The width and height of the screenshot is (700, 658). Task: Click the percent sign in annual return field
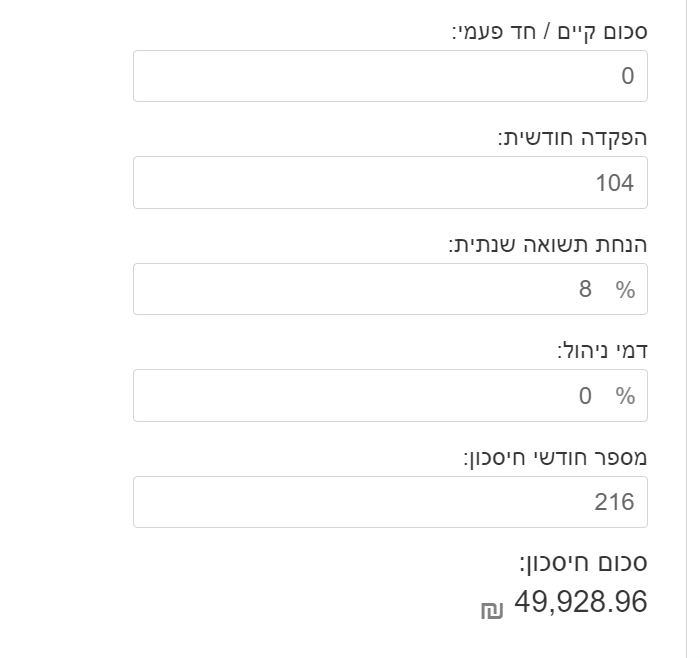[626, 290]
